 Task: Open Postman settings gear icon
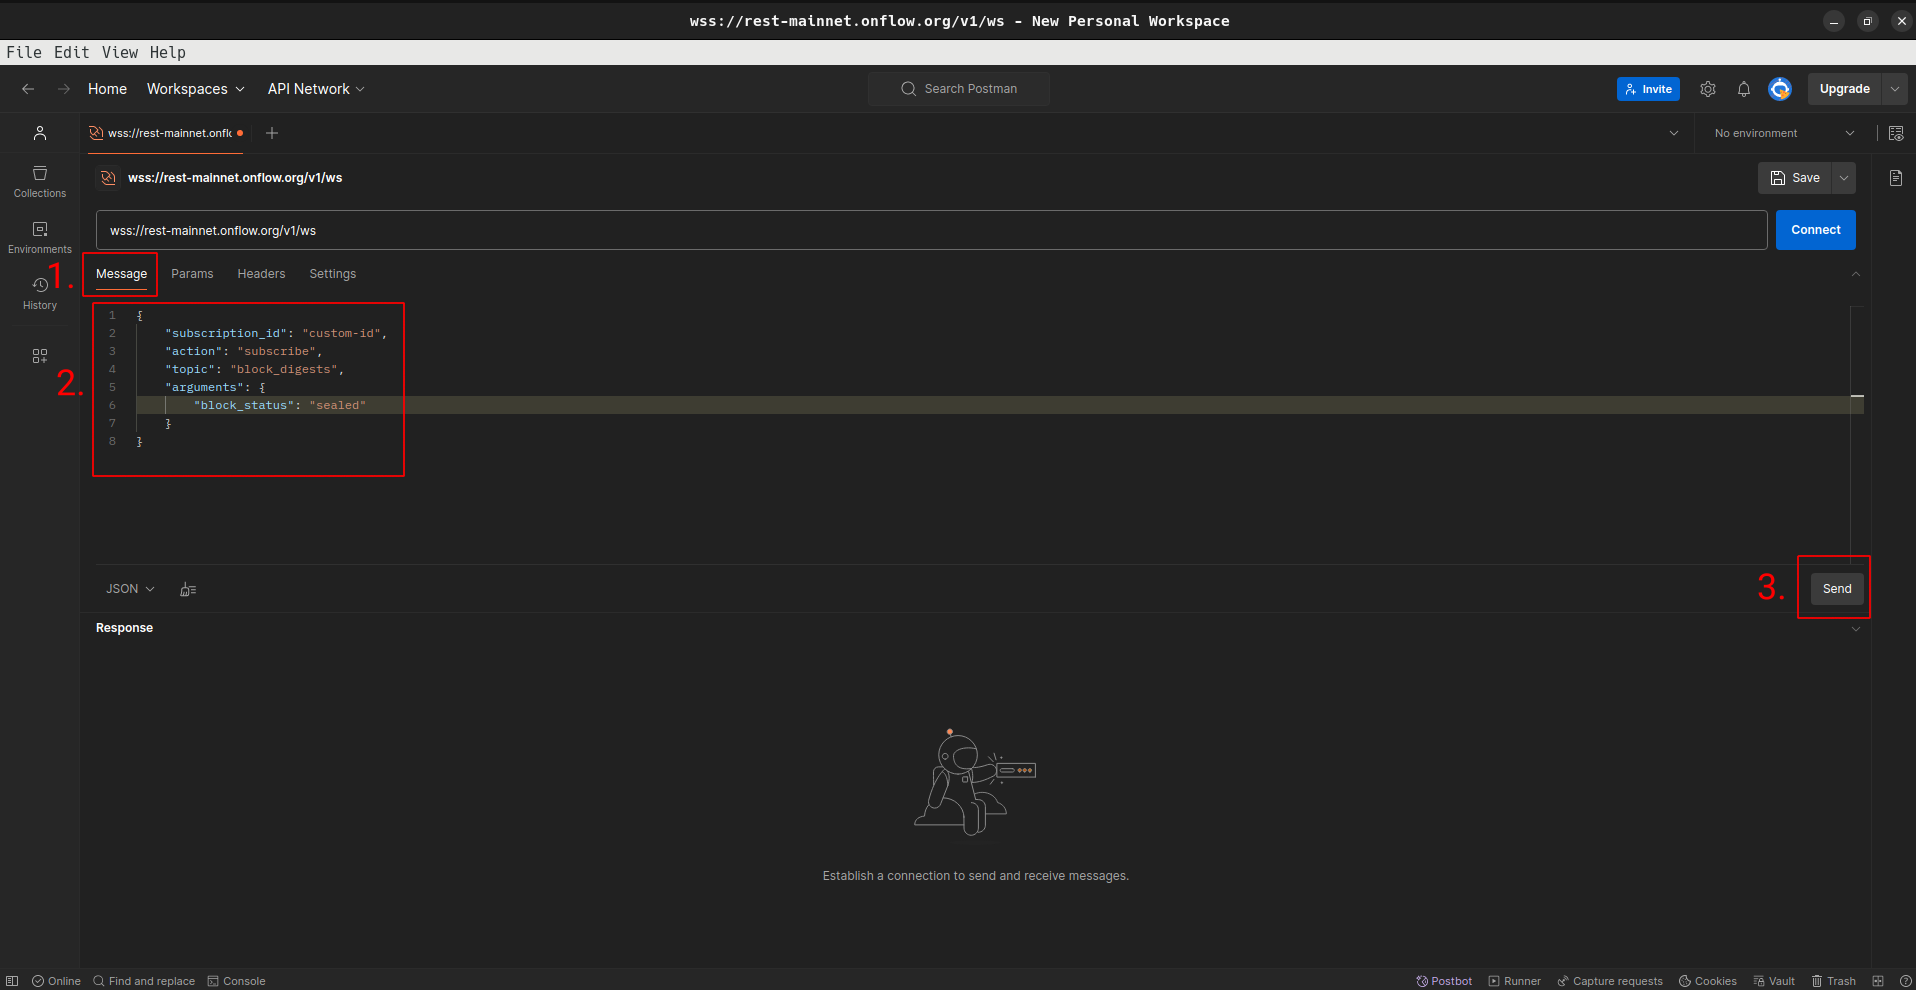click(x=1707, y=89)
